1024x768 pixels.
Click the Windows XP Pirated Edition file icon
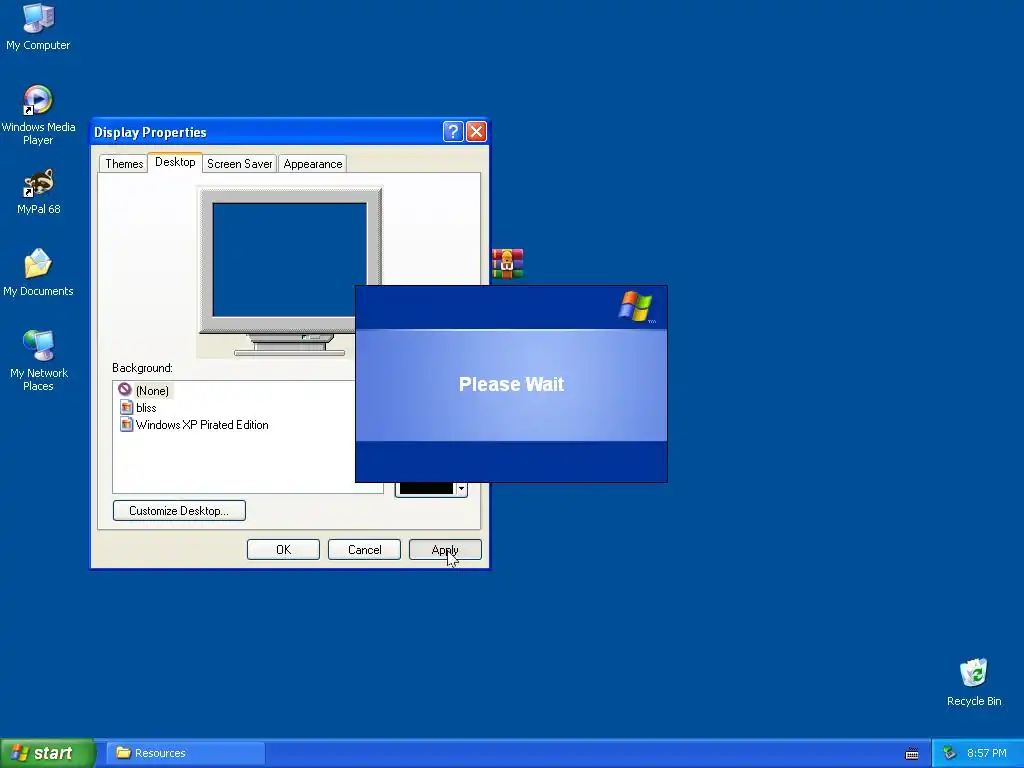(126, 424)
